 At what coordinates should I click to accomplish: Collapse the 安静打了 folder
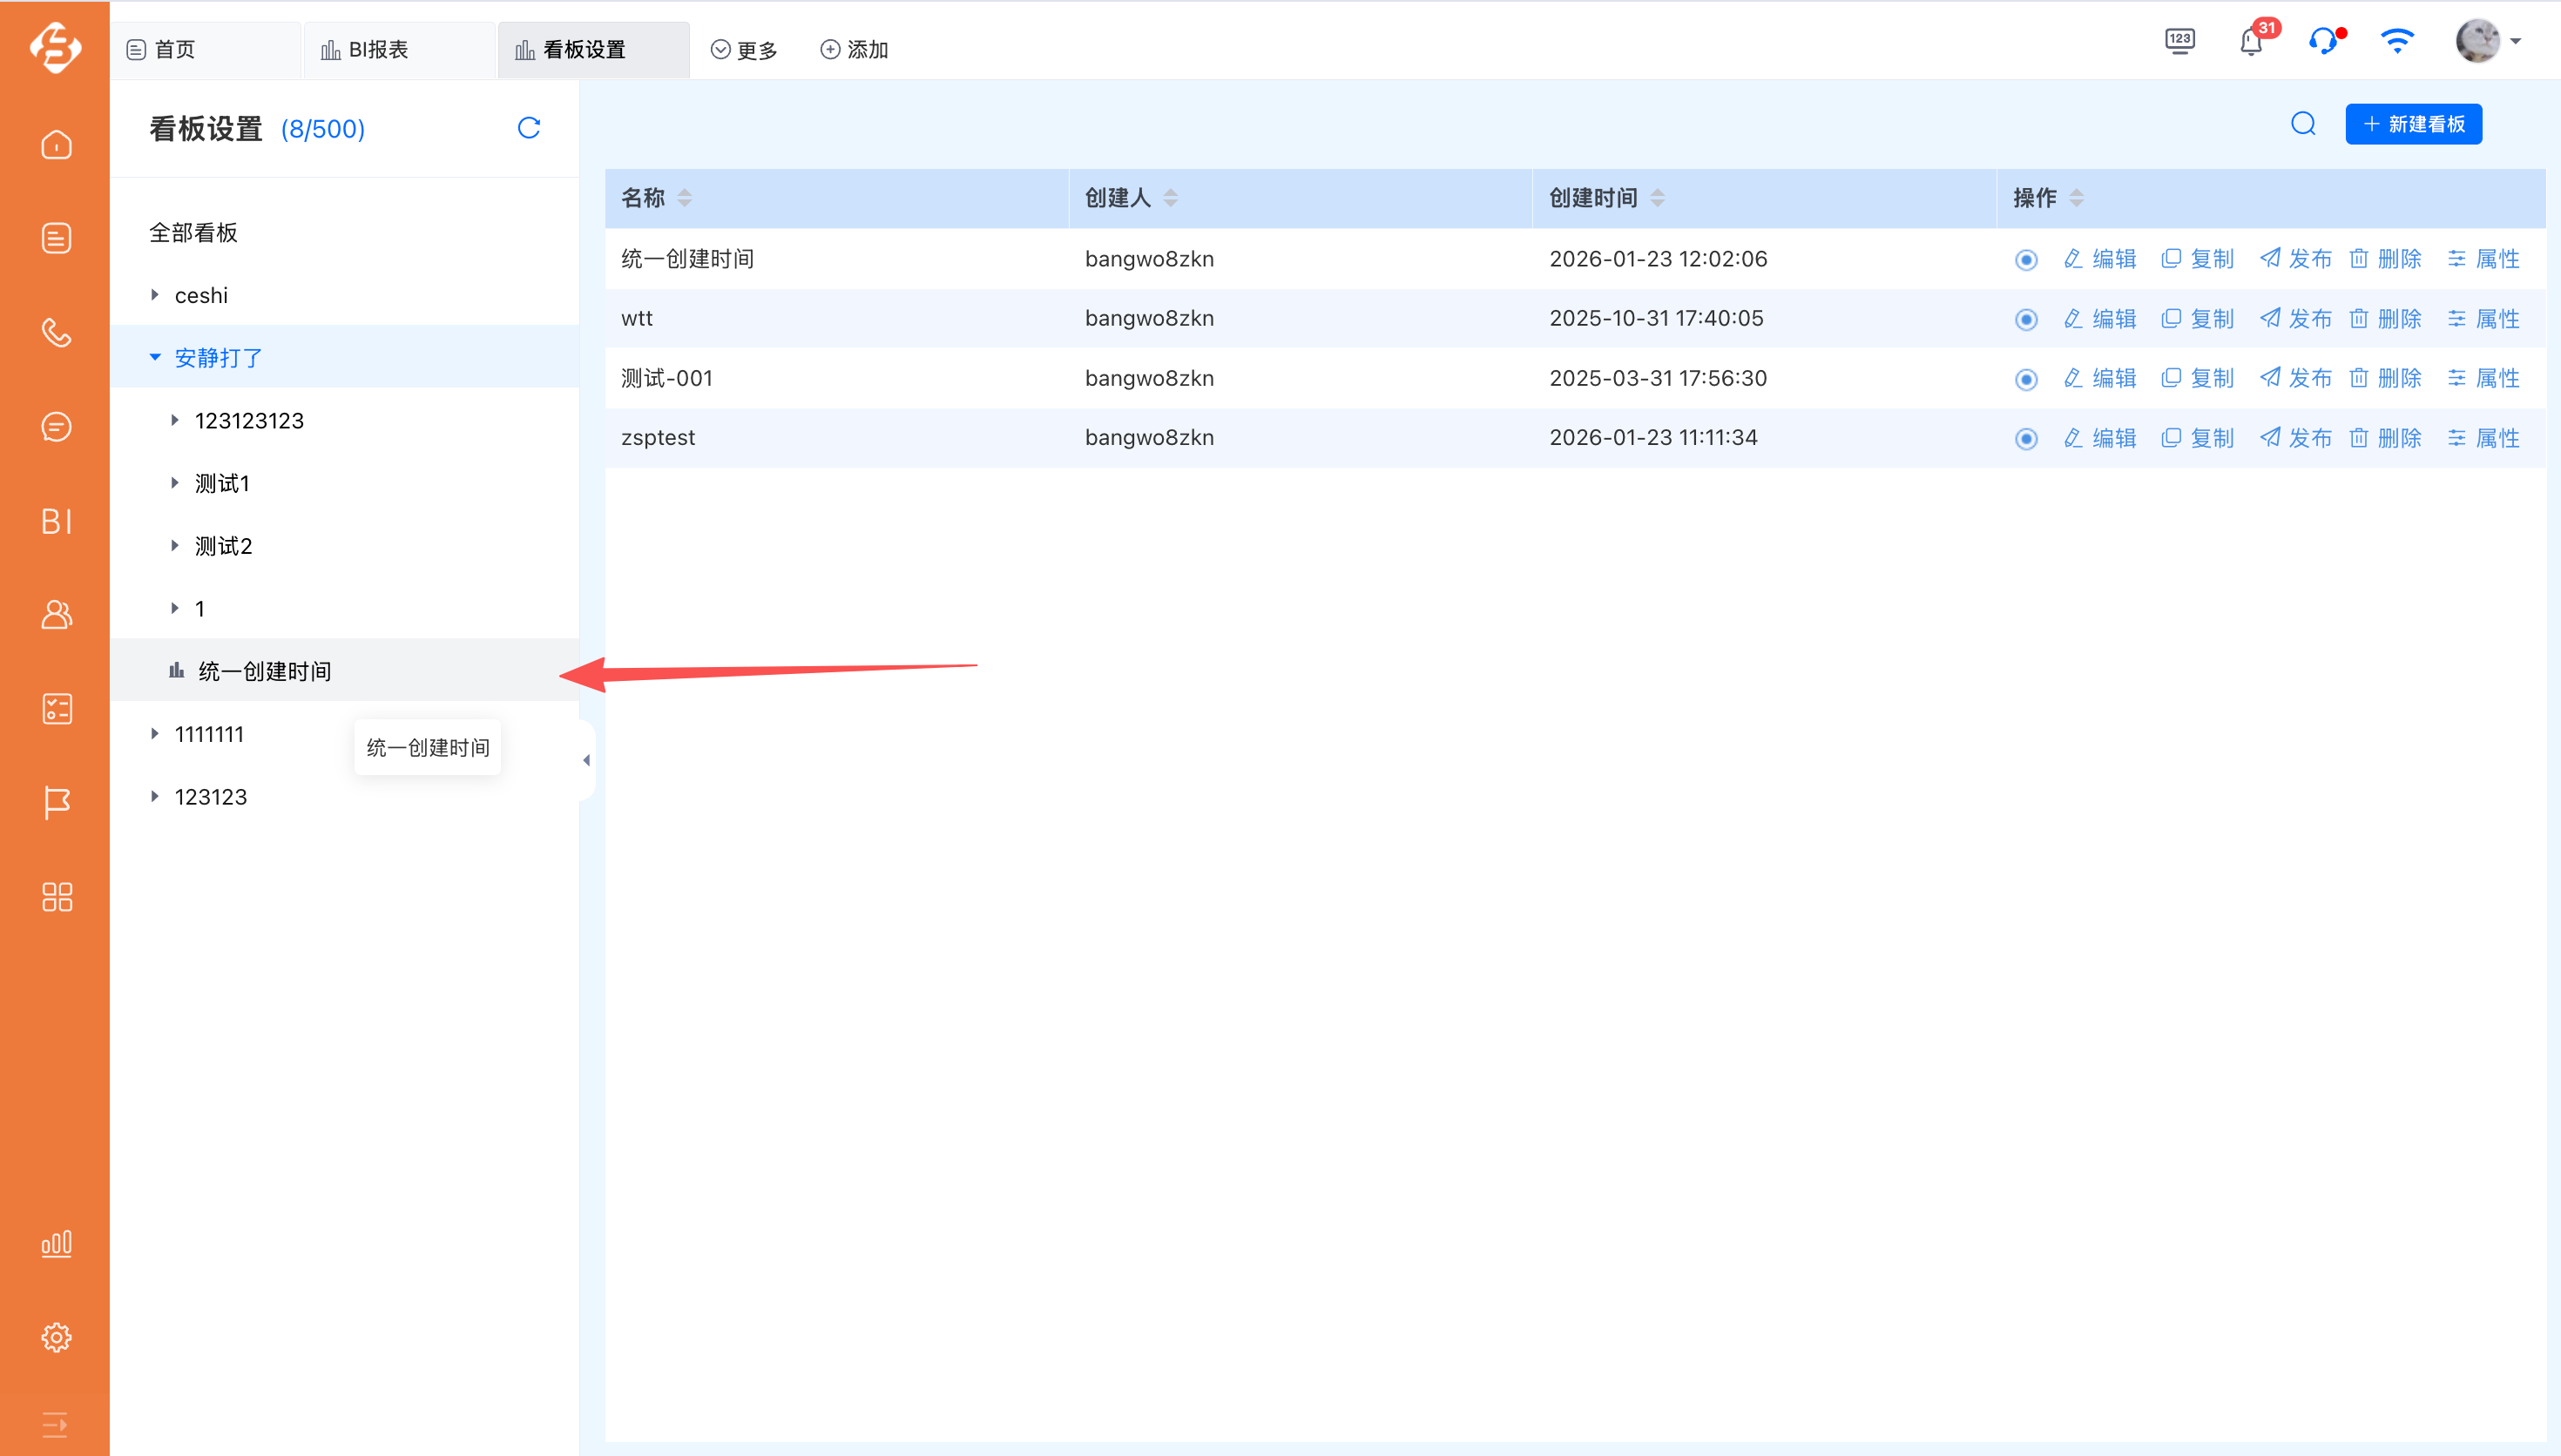[155, 358]
